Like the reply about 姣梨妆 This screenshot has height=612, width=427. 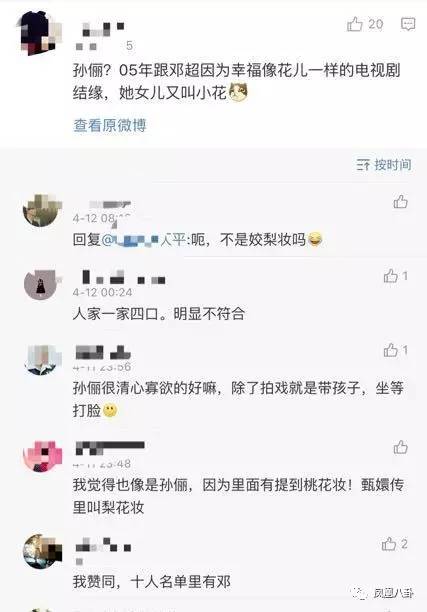[x=400, y=202]
